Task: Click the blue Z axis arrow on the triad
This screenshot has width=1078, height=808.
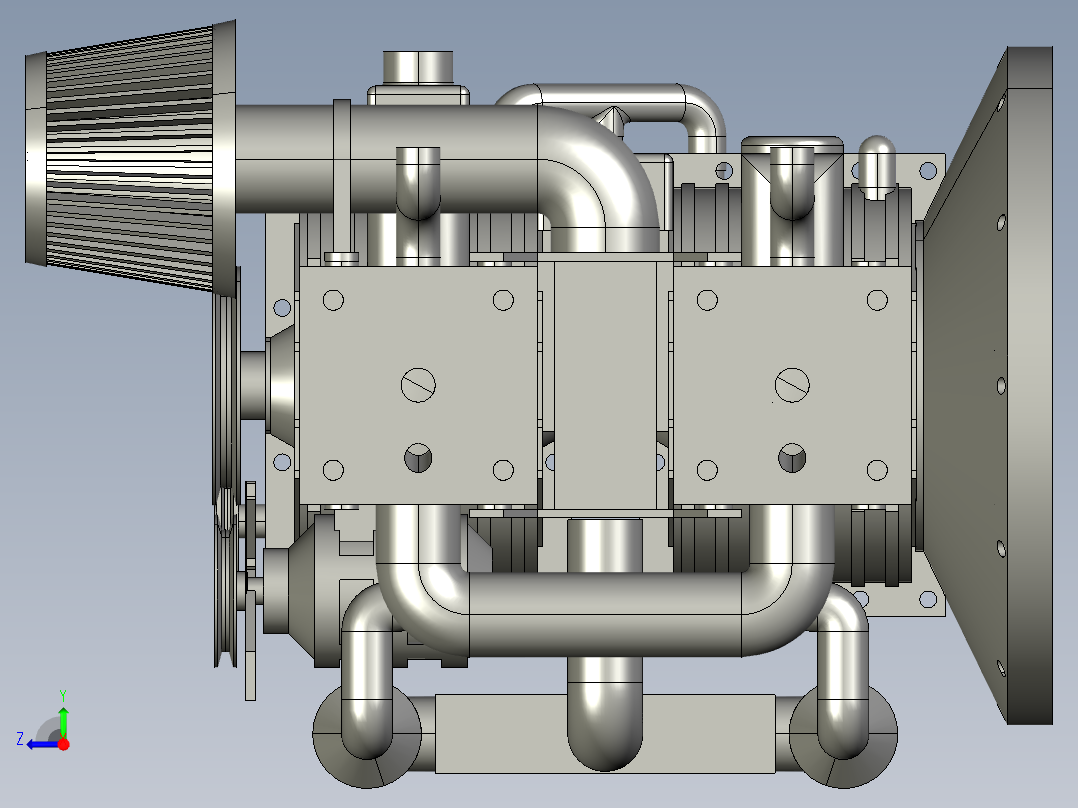Action: coord(43,744)
